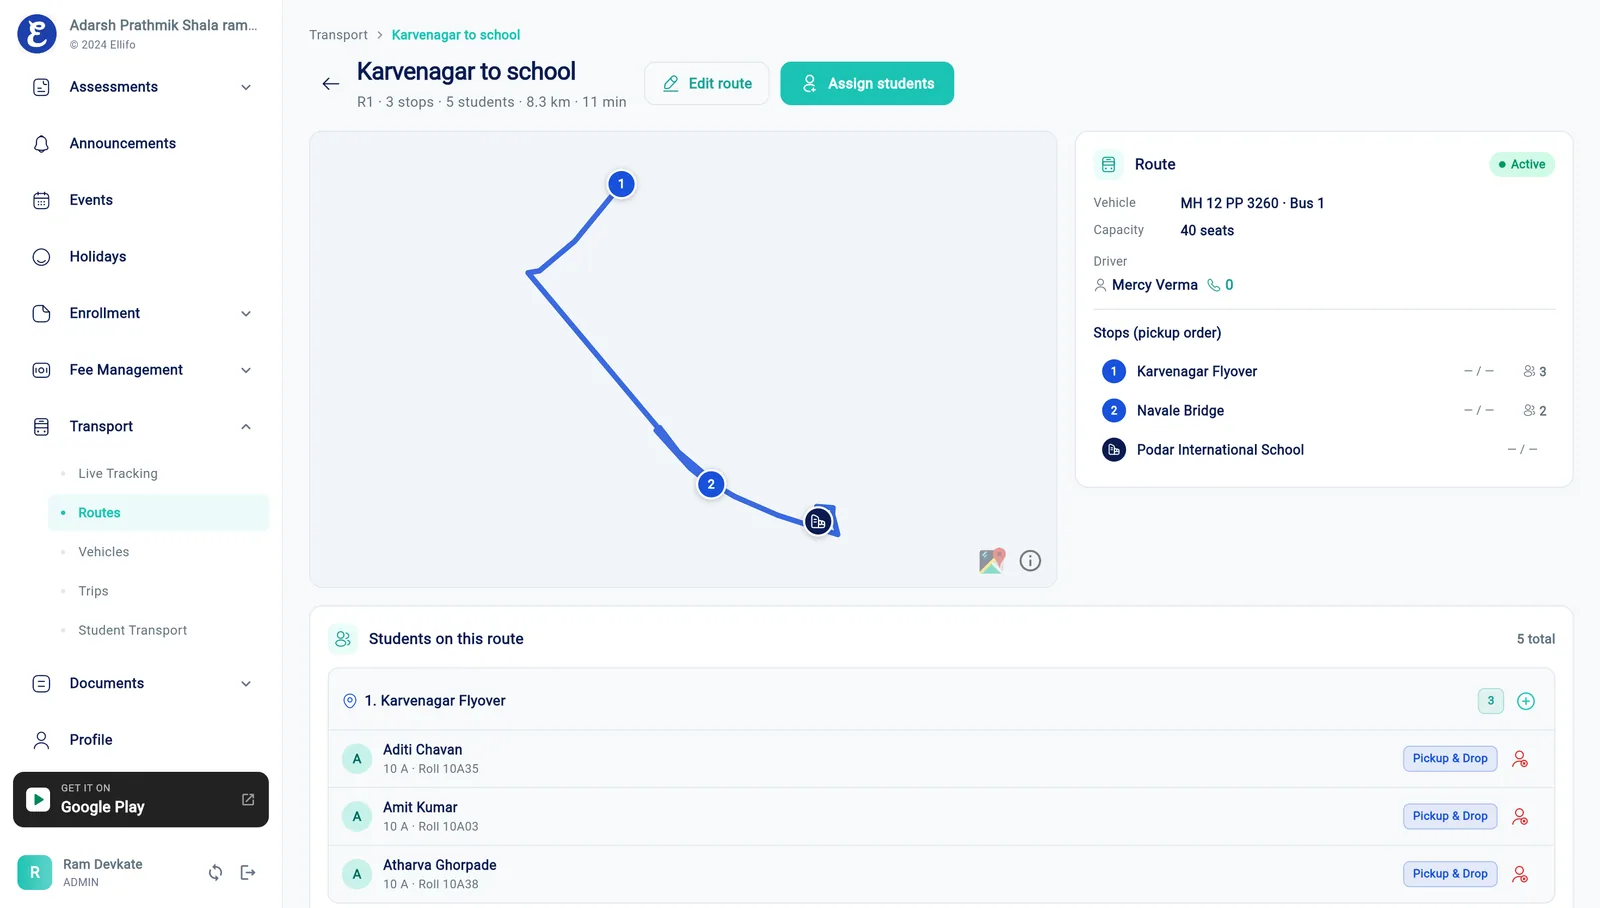
Task: Click the Enrollment sidebar icon
Action: [x=41, y=313]
